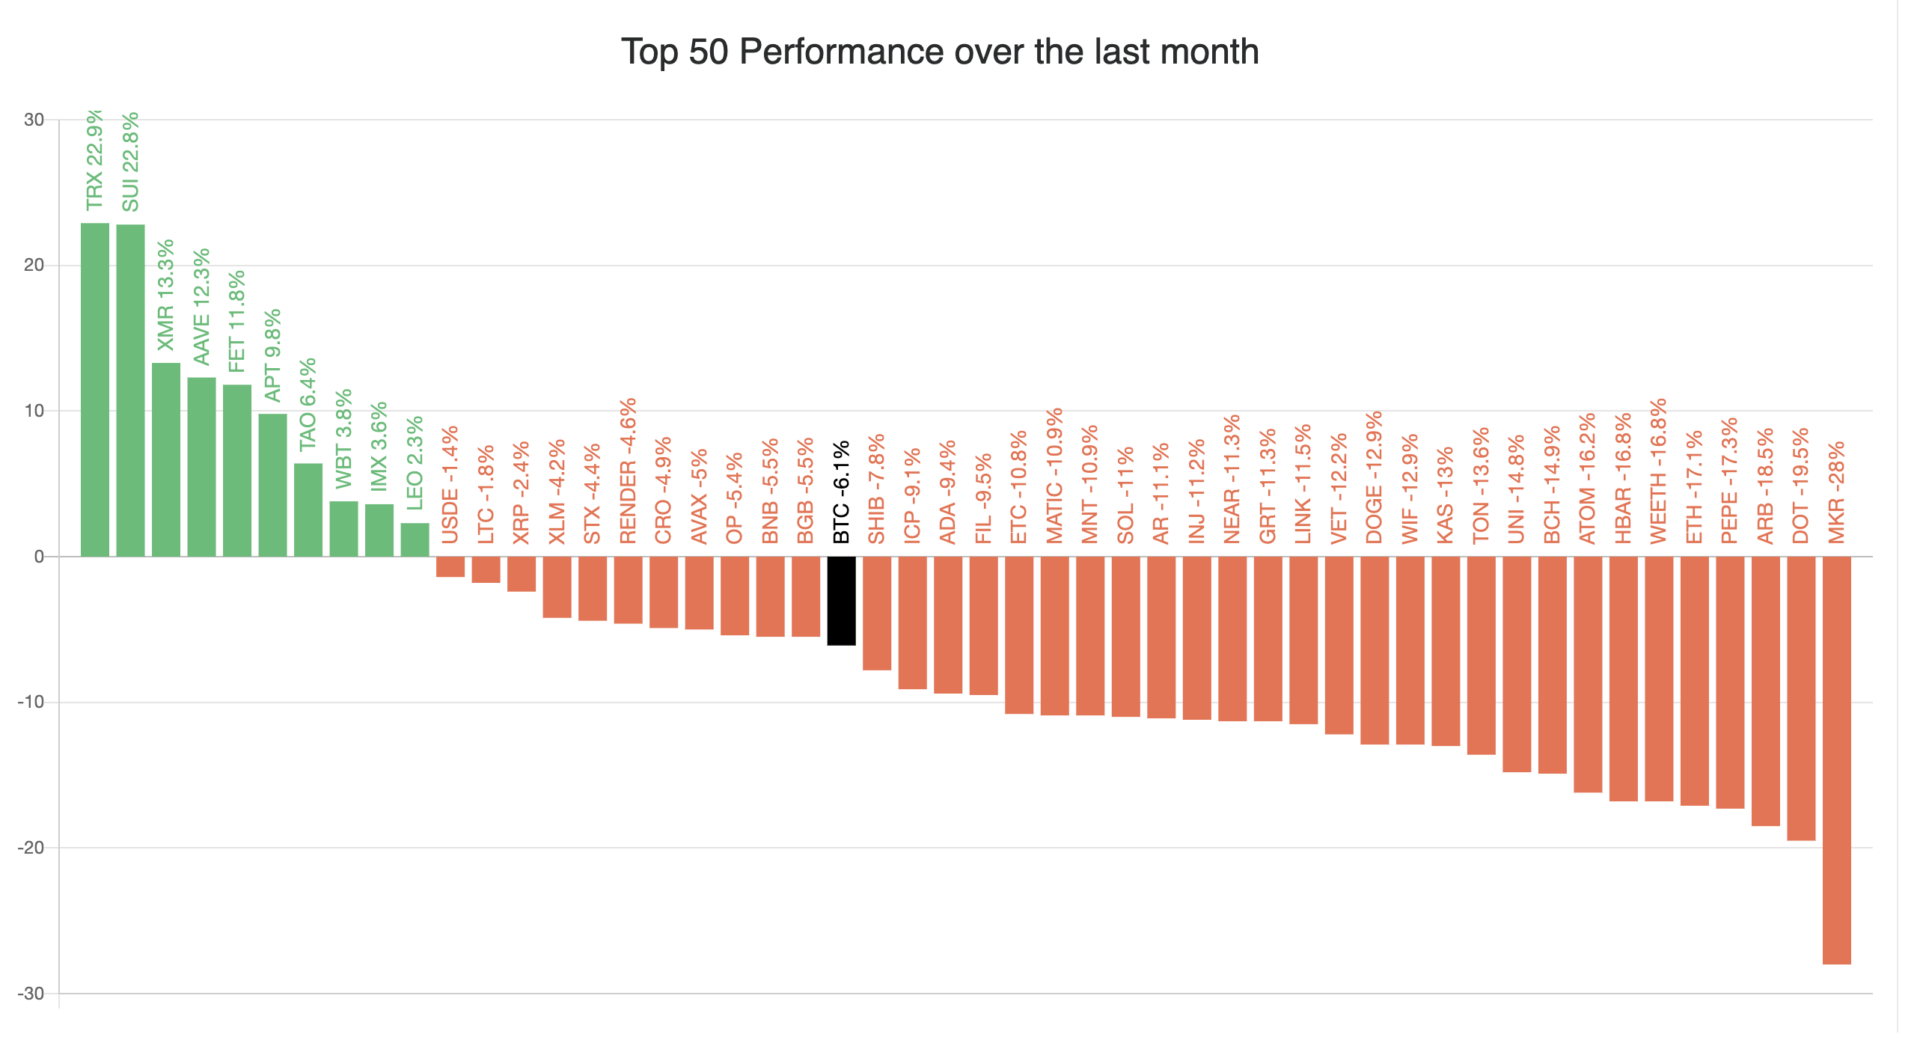Click the -30 y-axis tick label
Image resolution: width=1920 pixels, height=1040 pixels.
[x=33, y=993]
